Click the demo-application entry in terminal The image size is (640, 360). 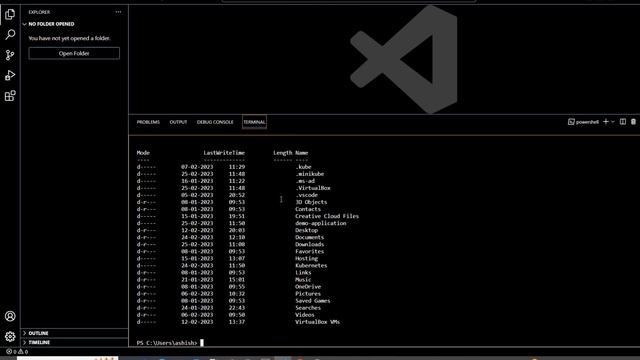coord(320,223)
